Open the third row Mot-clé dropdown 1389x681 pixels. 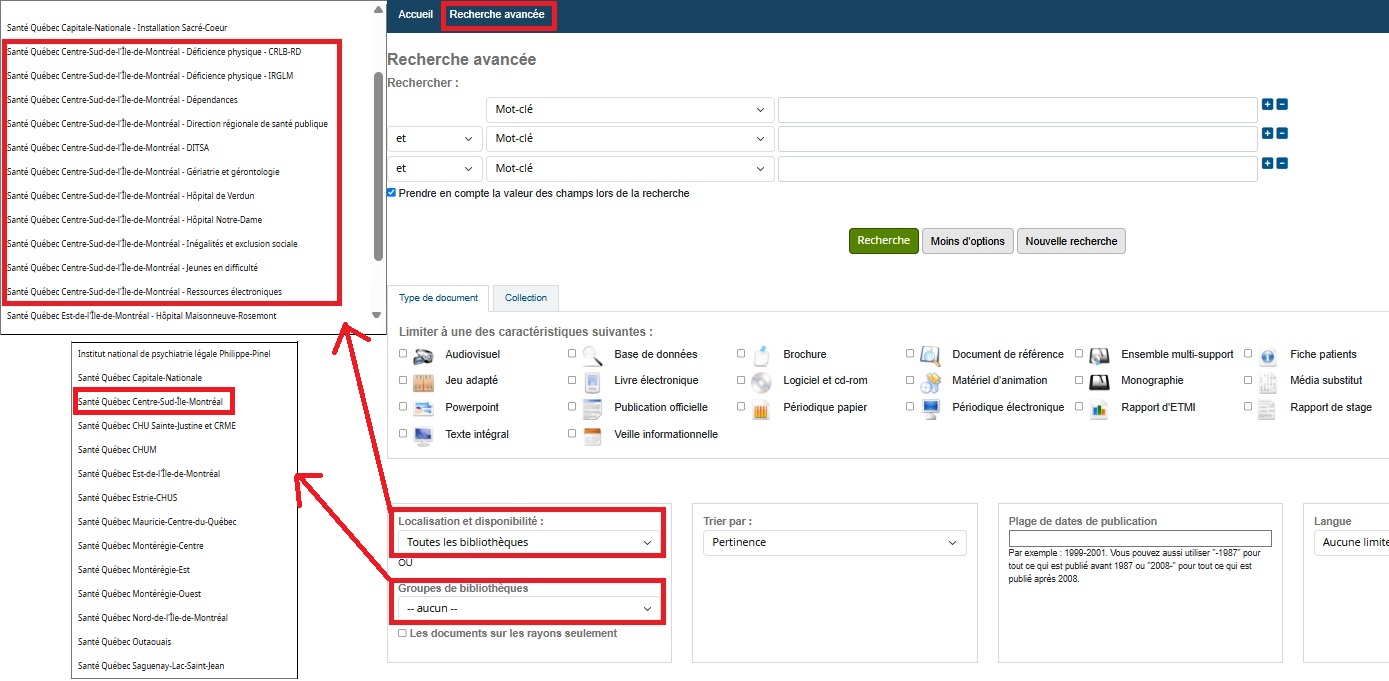(x=630, y=169)
